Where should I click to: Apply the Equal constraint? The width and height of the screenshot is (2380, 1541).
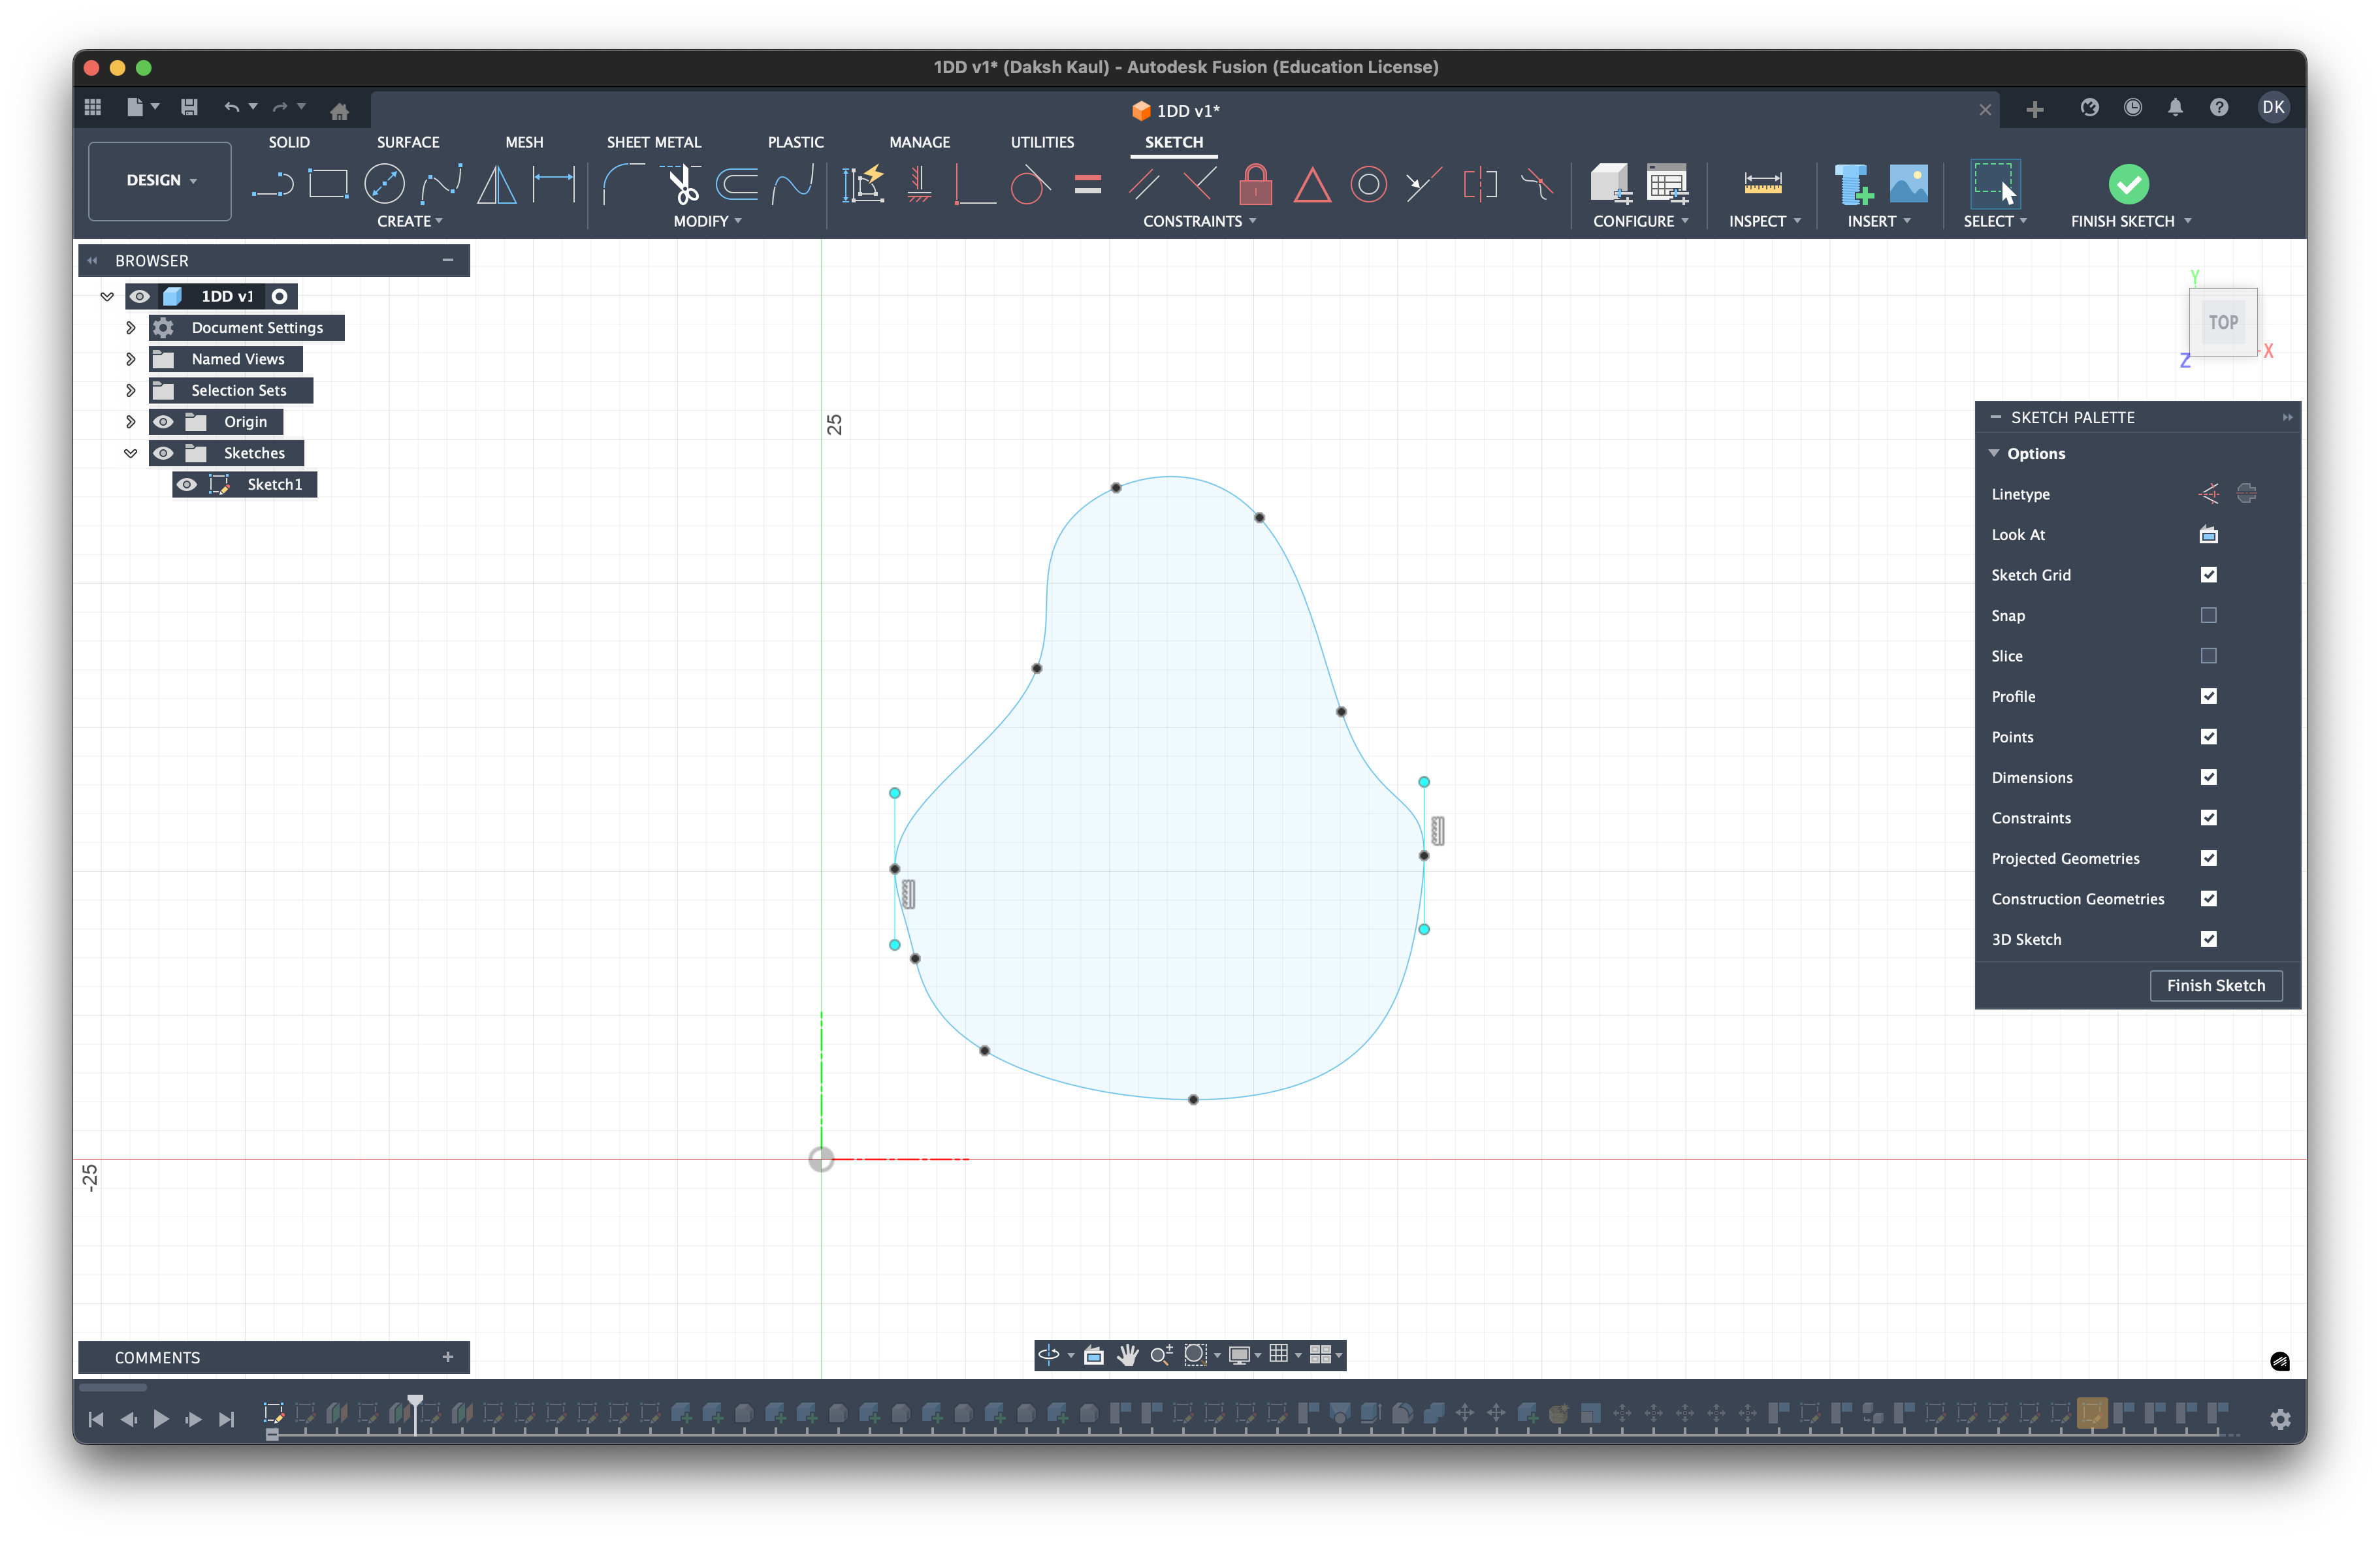(x=1088, y=184)
